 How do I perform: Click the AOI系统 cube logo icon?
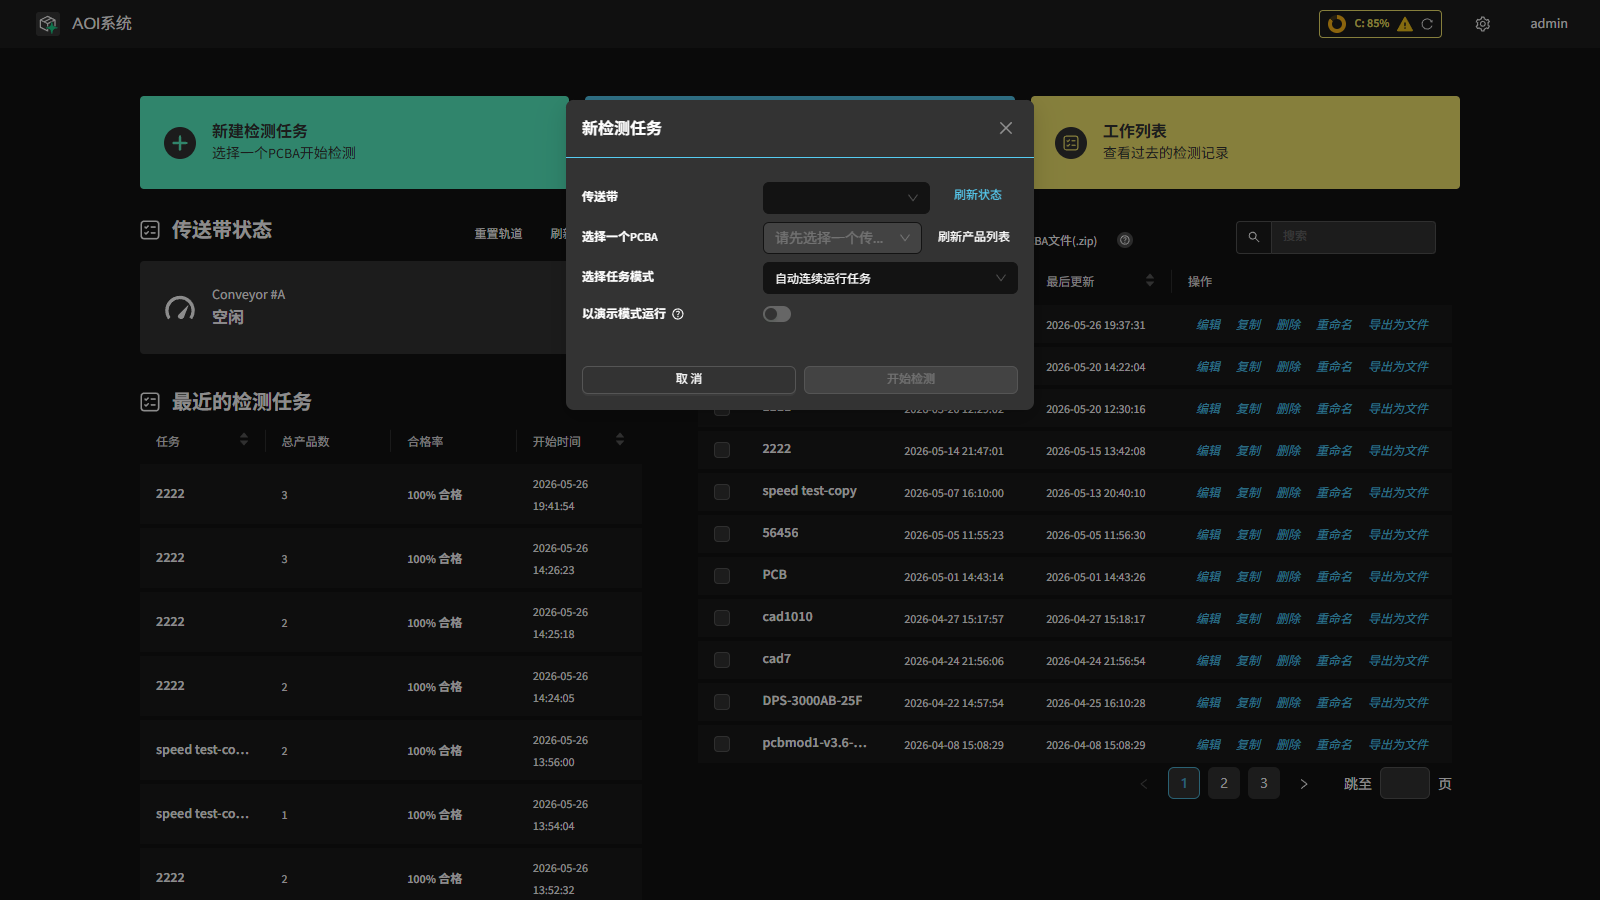click(48, 23)
